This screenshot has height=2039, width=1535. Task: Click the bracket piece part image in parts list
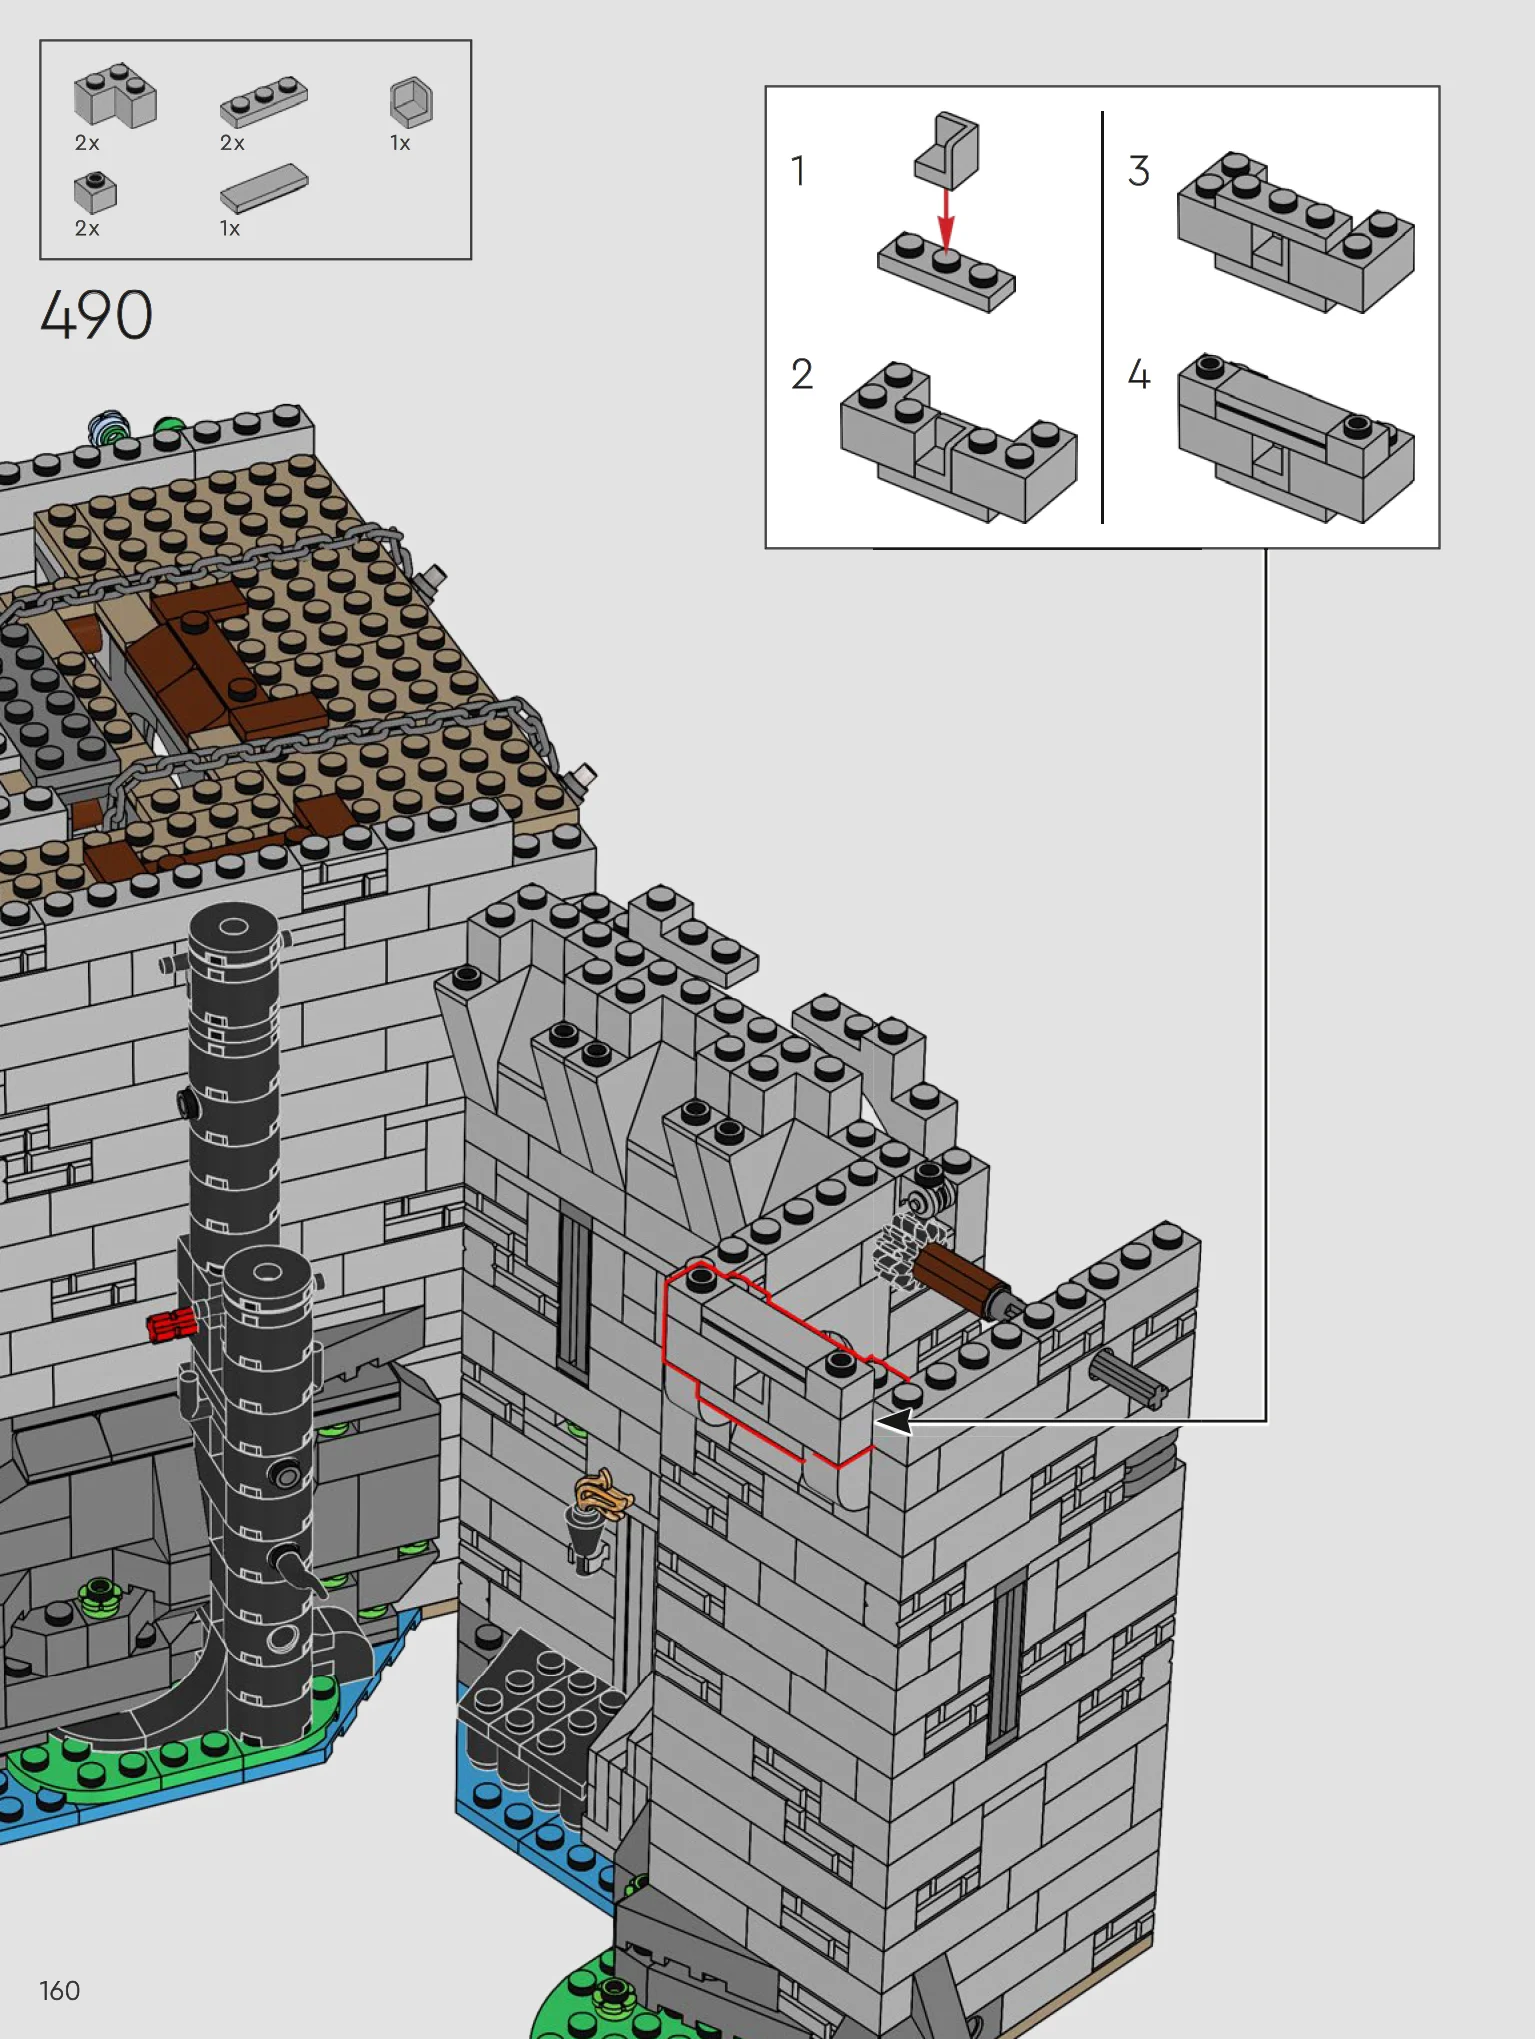coord(411,102)
